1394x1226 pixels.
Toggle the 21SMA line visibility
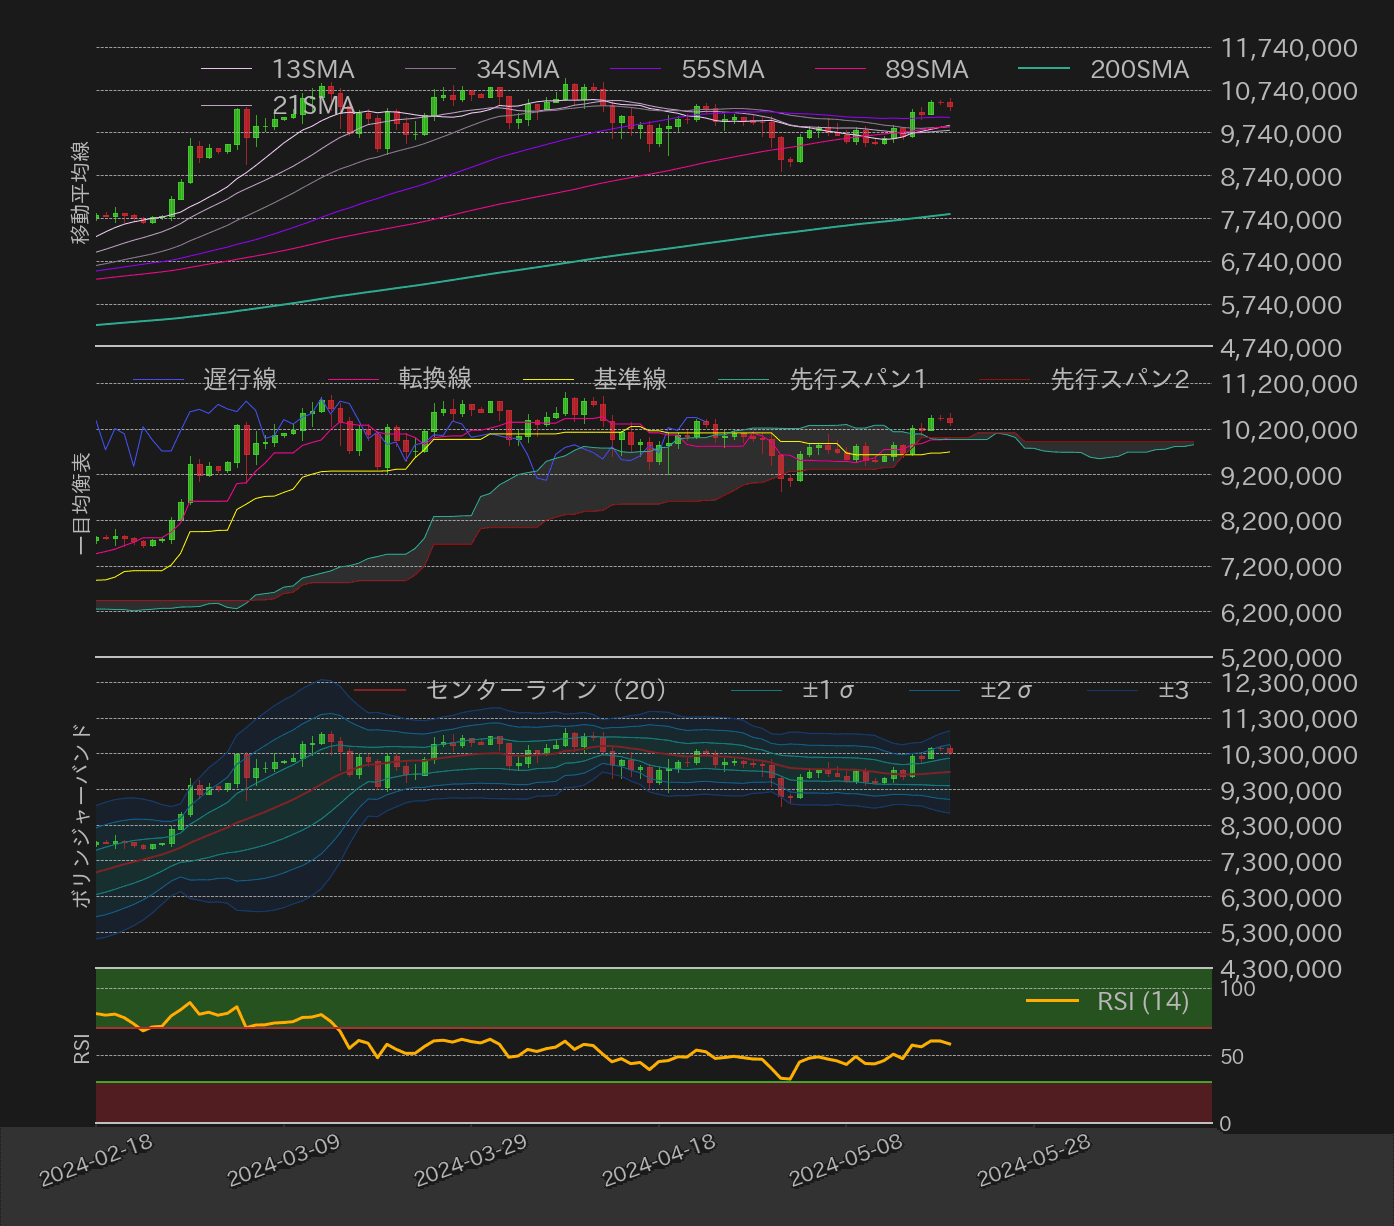[x=313, y=104]
